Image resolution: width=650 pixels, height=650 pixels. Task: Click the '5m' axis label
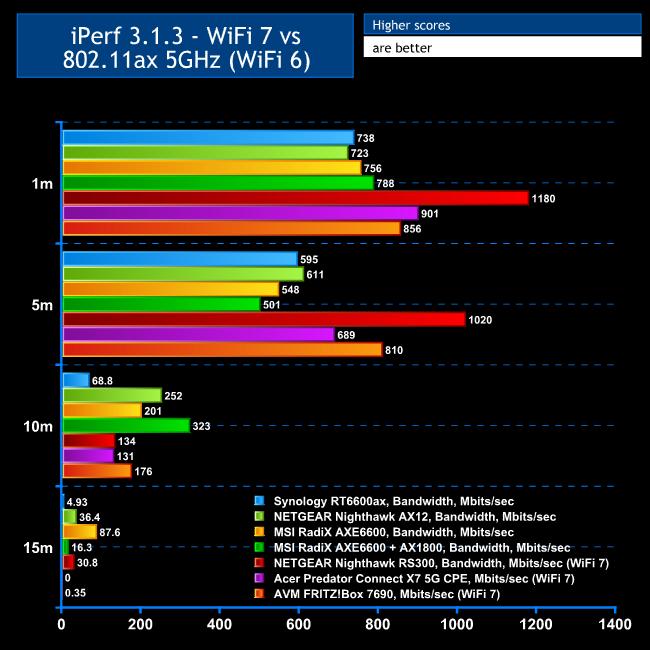point(42,305)
